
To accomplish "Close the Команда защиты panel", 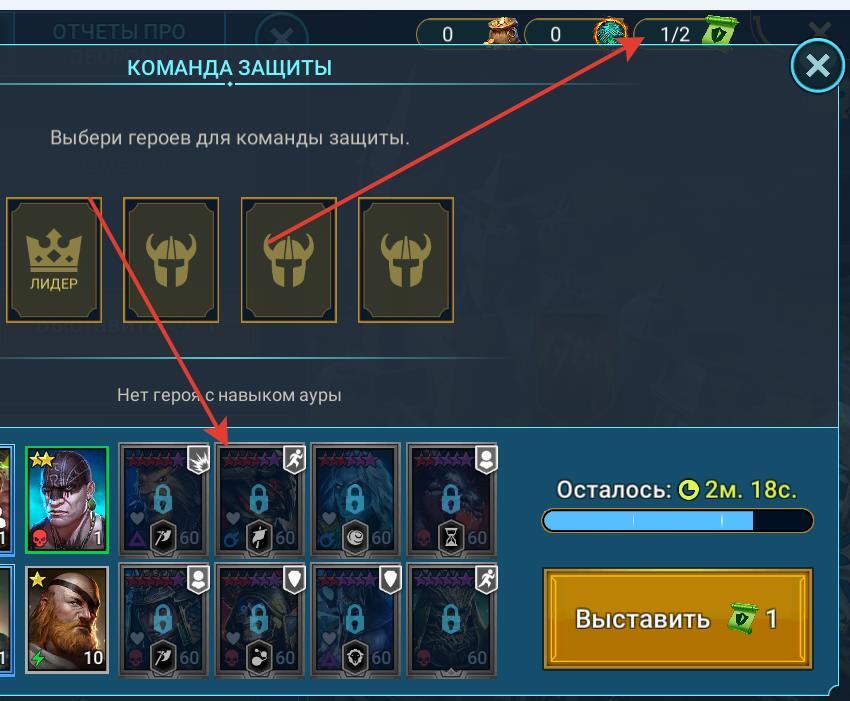I will click(817, 66).
